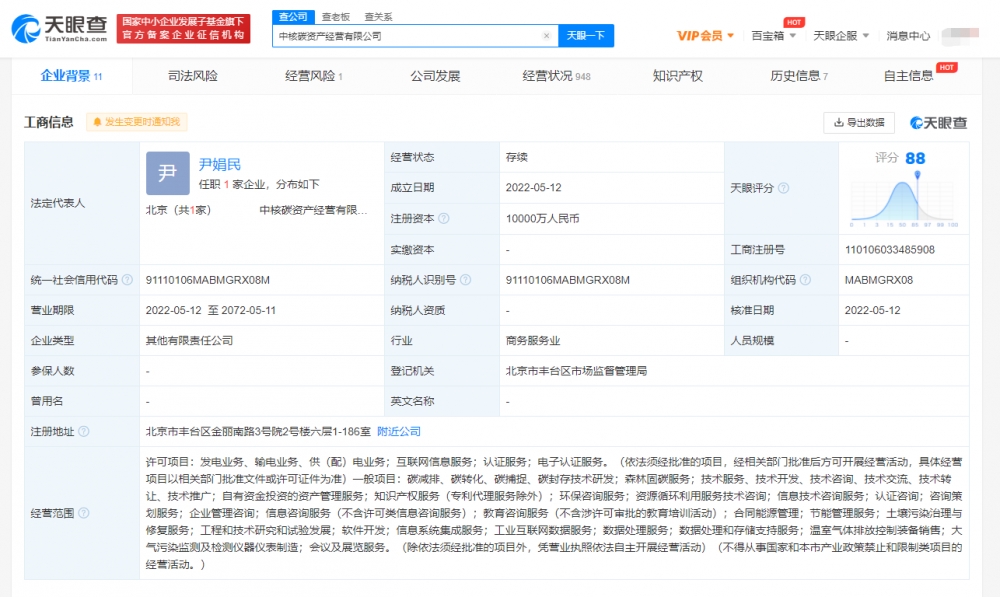Click the help icon next to 组织机构代码

click(806, 280)
